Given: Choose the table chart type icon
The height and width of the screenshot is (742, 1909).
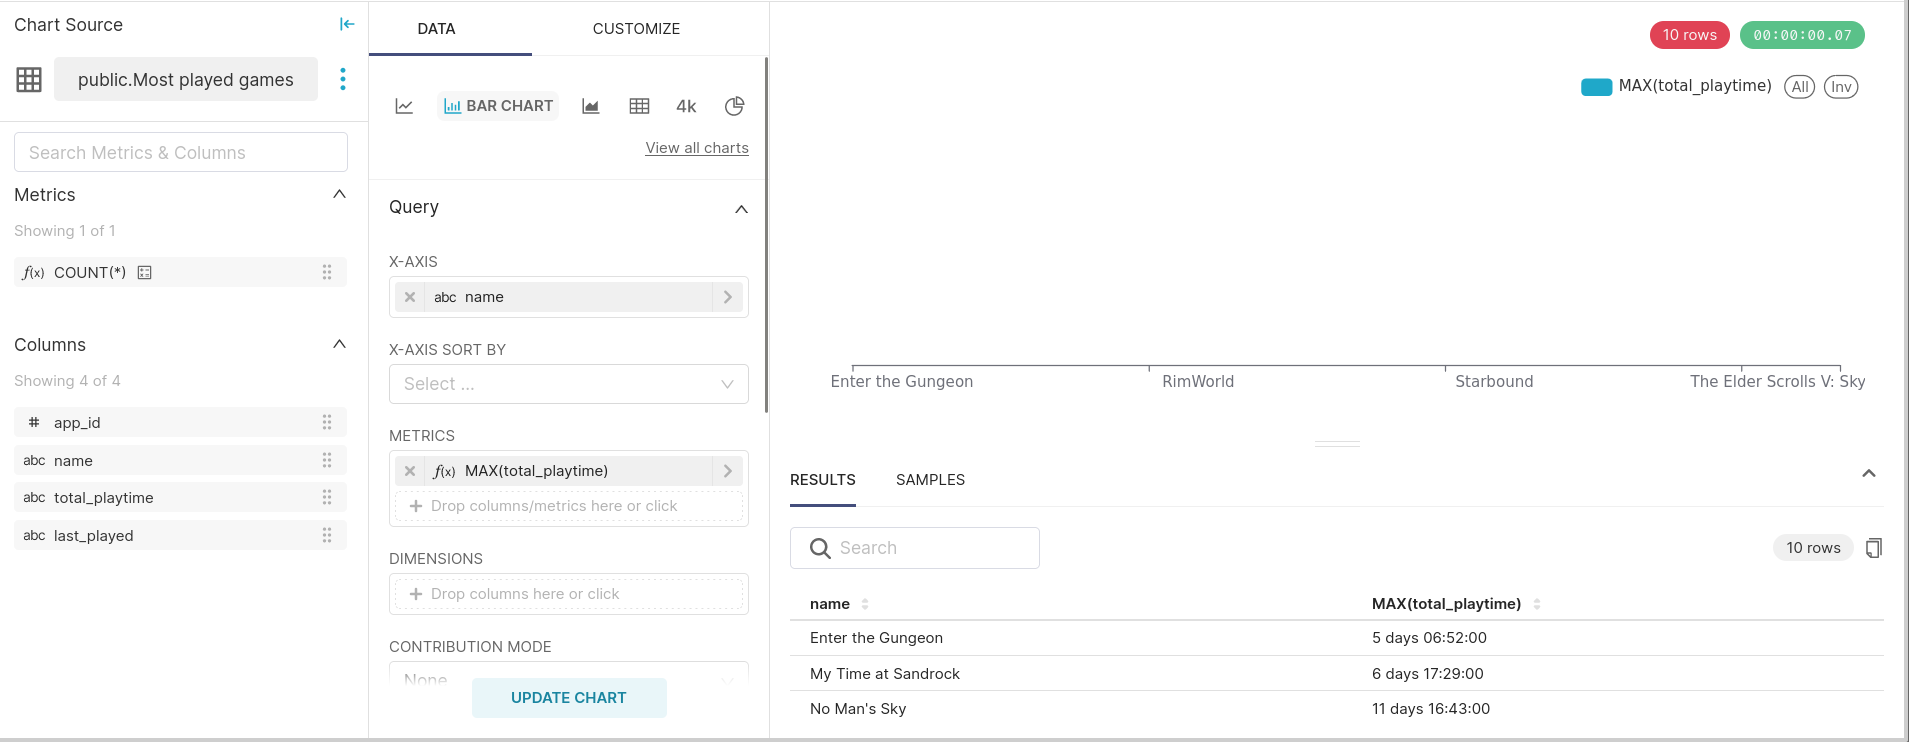Looking at the screenshot, I should (x=639, y=106).
